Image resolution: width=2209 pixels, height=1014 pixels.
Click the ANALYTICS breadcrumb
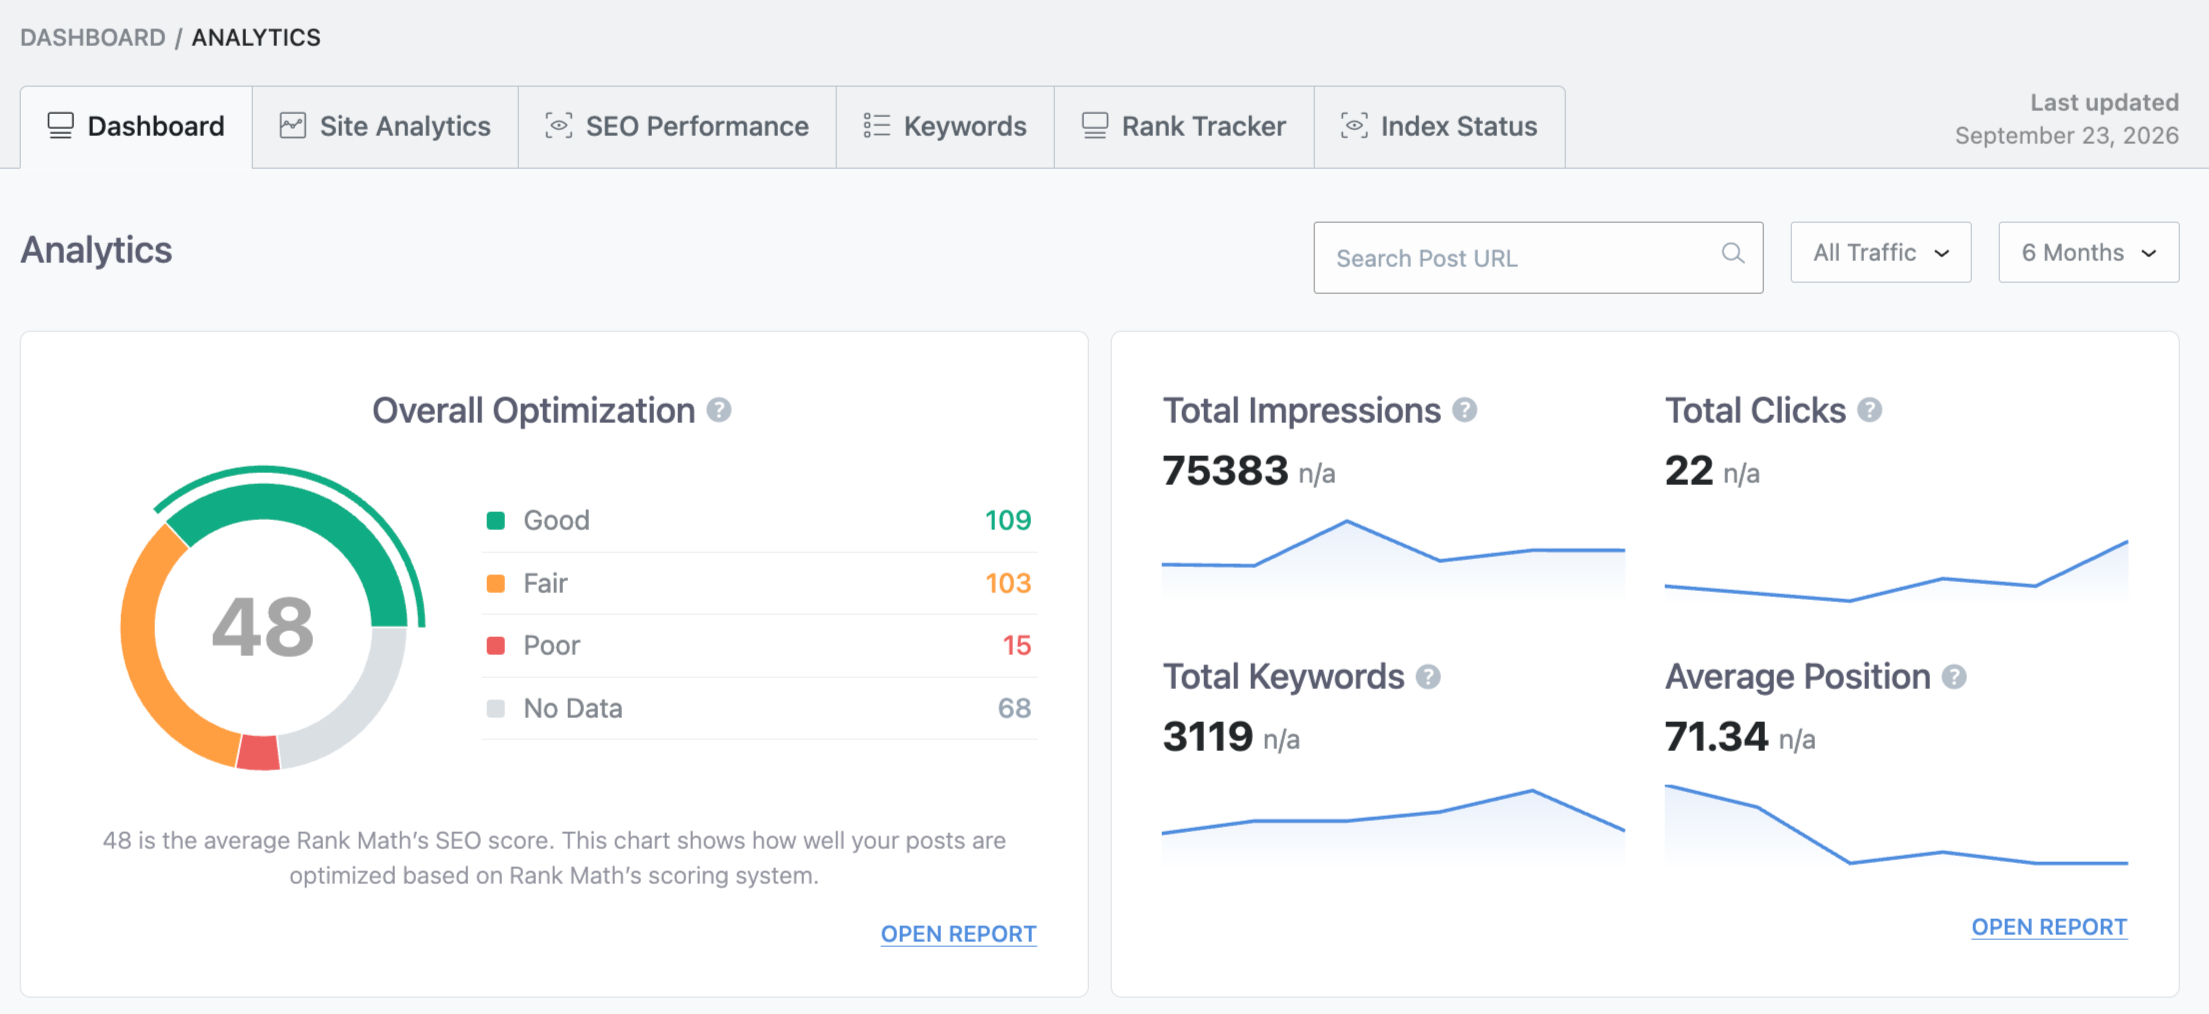coord(256,37)
